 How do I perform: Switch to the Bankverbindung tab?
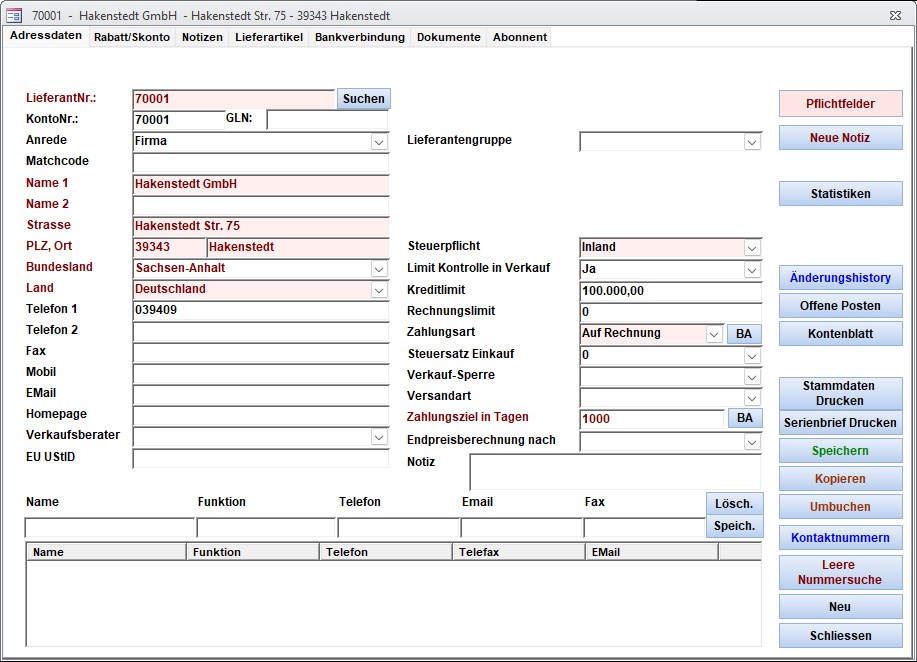[360, 37]
